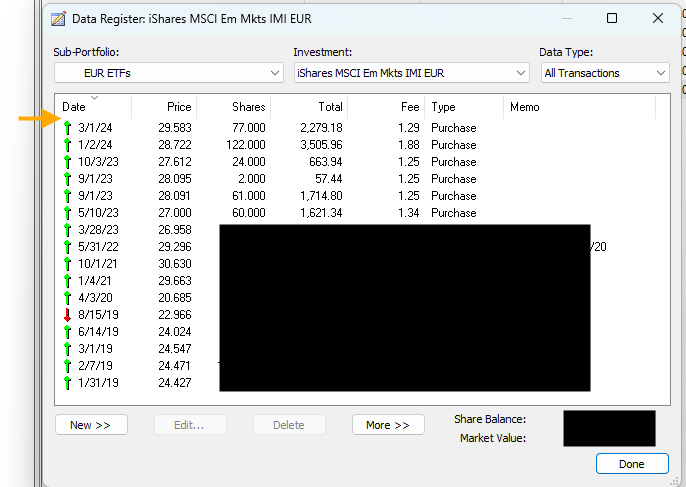This screenshot has height=487, width=686.
Task: Click the disabled Edit... button
Action: tap(190, 425)
